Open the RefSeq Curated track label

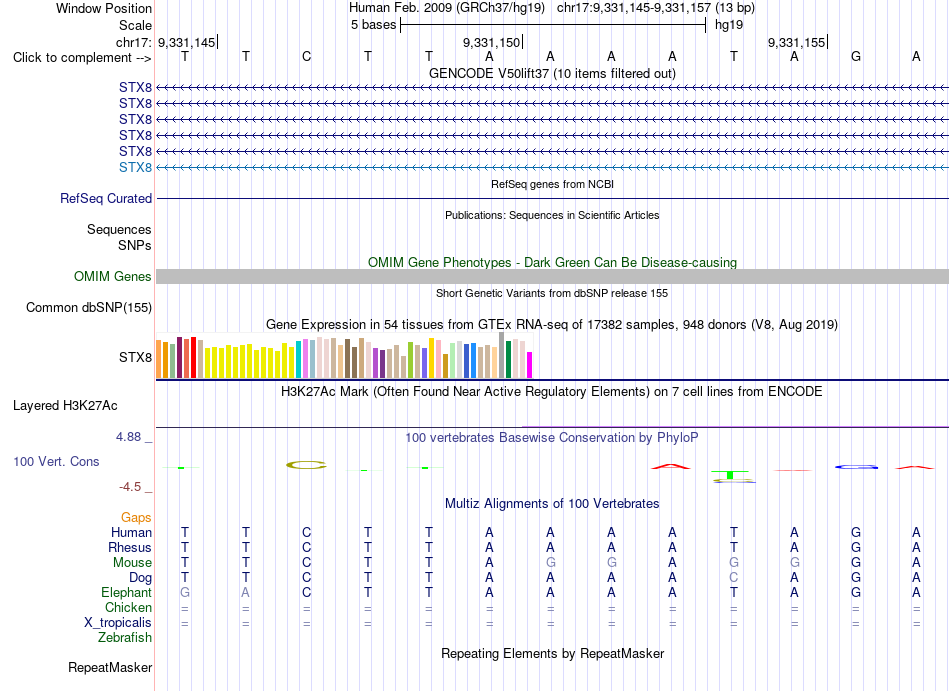[106, 199]
